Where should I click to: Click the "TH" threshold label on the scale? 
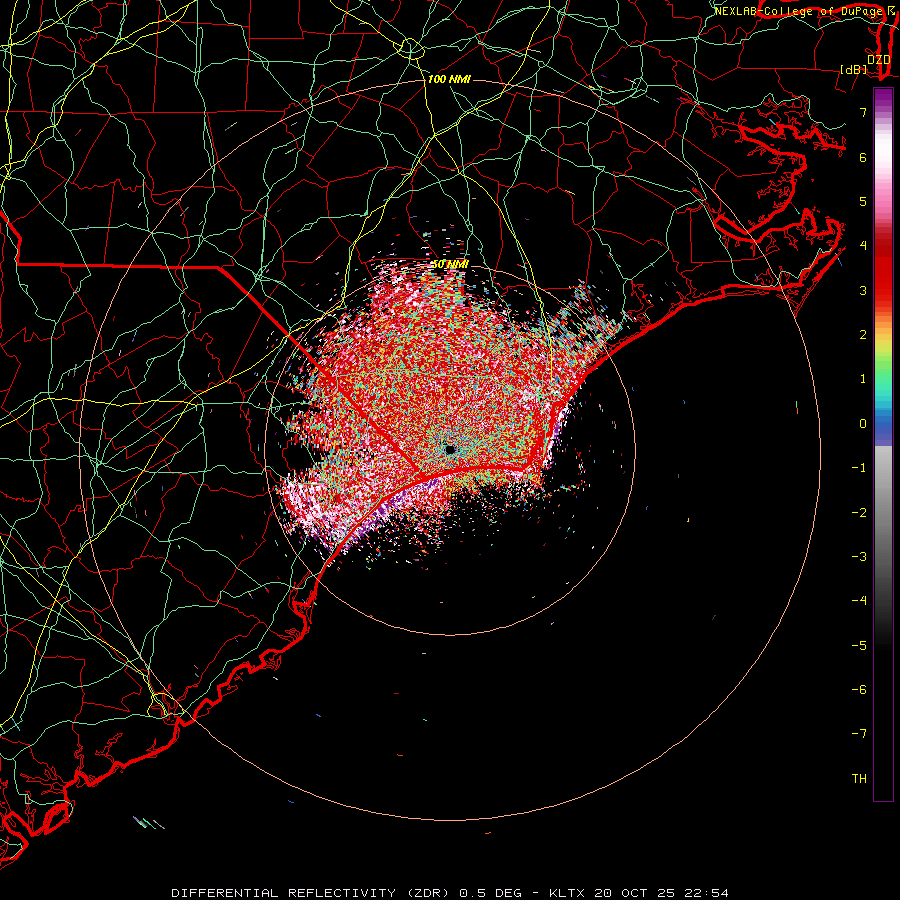(859, 779)
